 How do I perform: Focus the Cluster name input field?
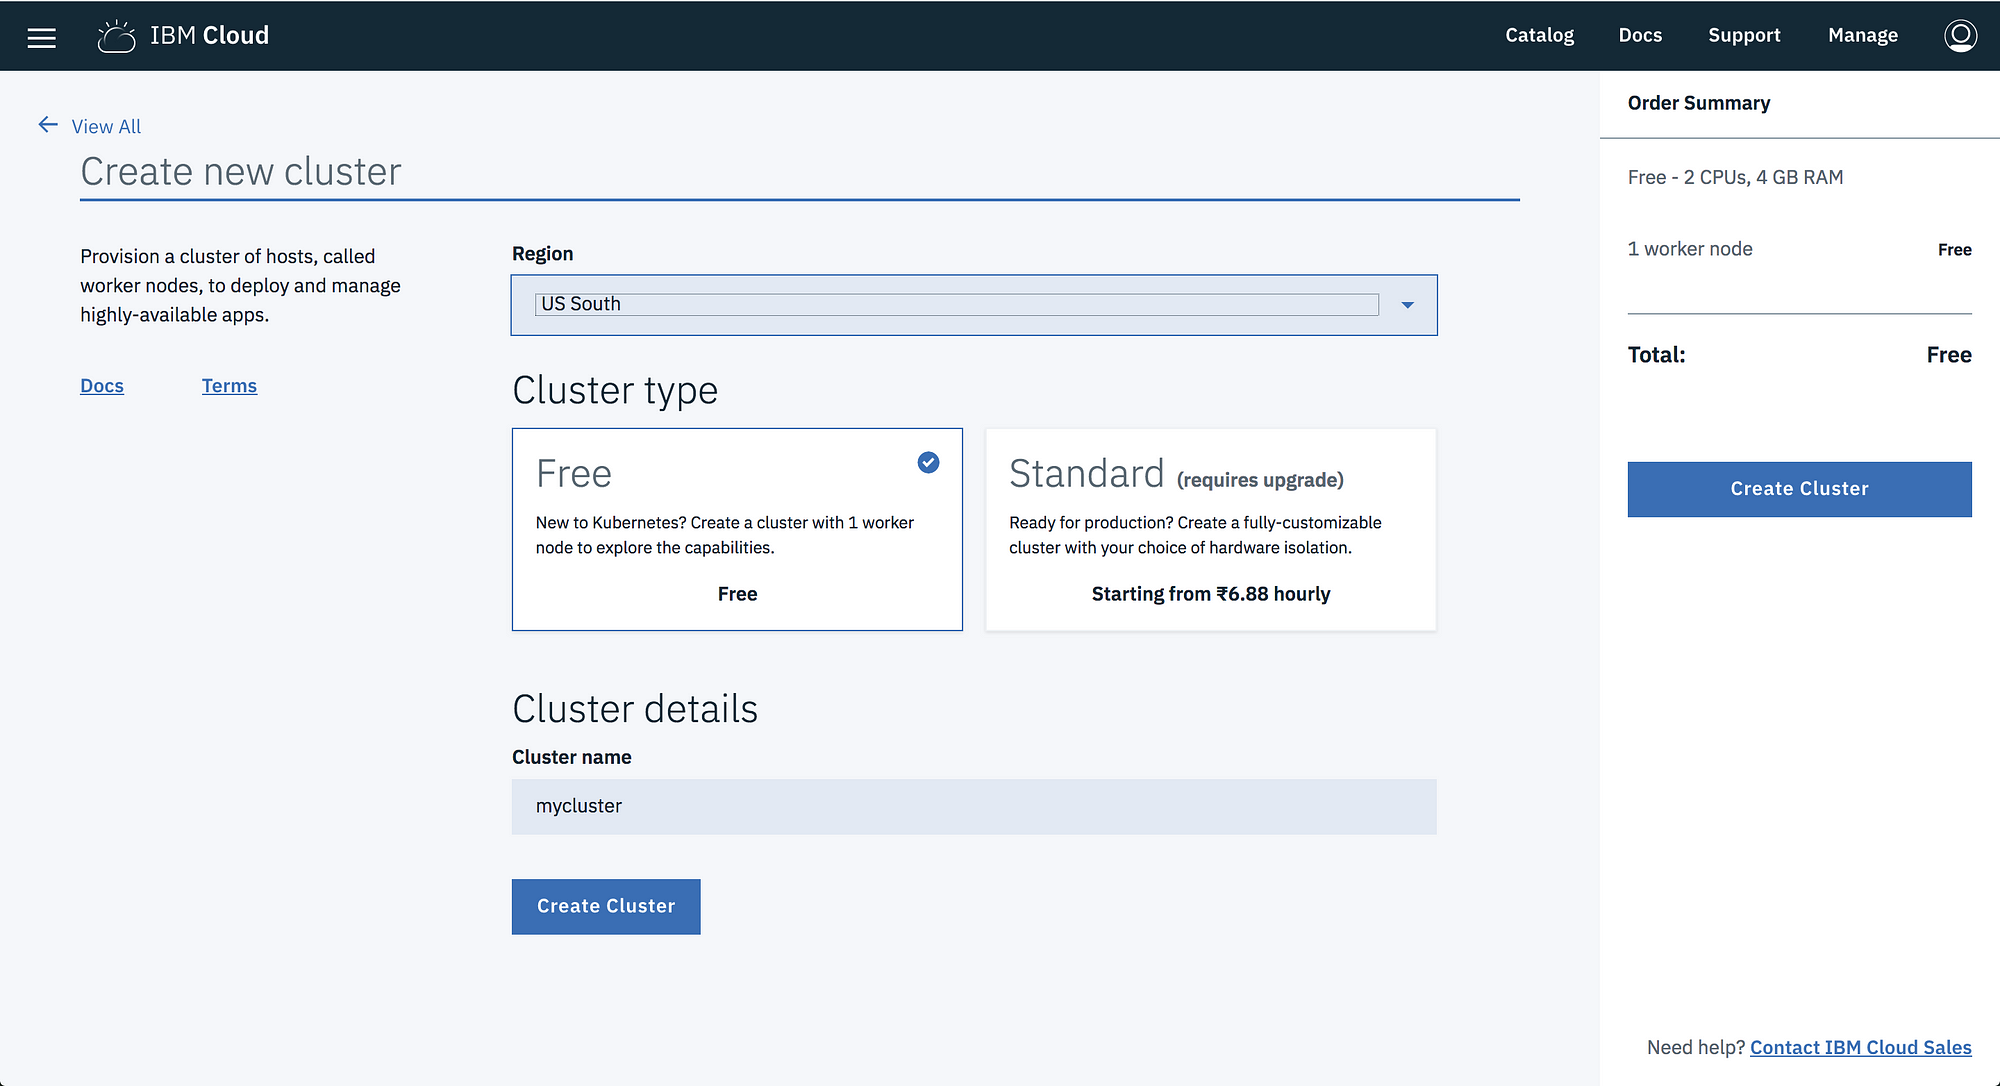(x=974, y=807)
